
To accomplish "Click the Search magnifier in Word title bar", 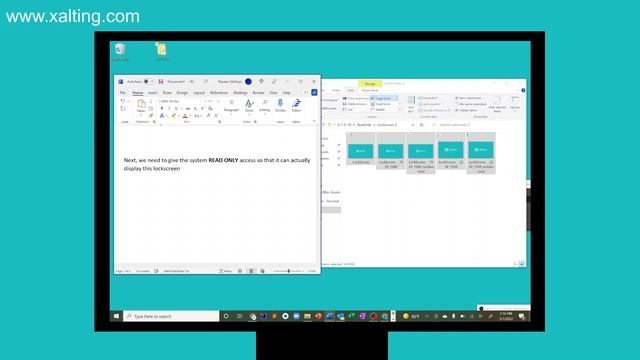I will click(x=206, y=82).
